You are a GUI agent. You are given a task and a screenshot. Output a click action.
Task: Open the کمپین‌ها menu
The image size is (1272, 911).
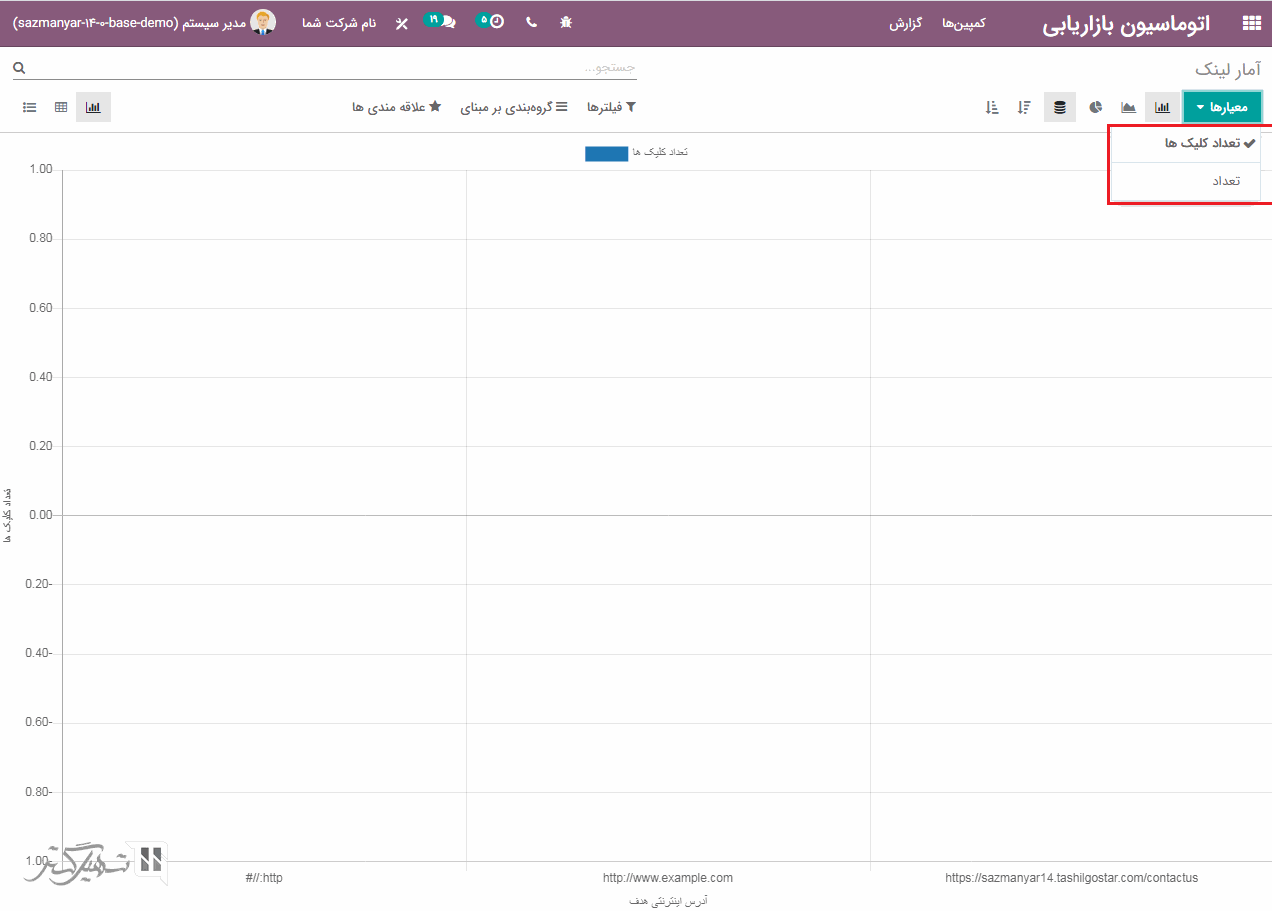[964, 22]
